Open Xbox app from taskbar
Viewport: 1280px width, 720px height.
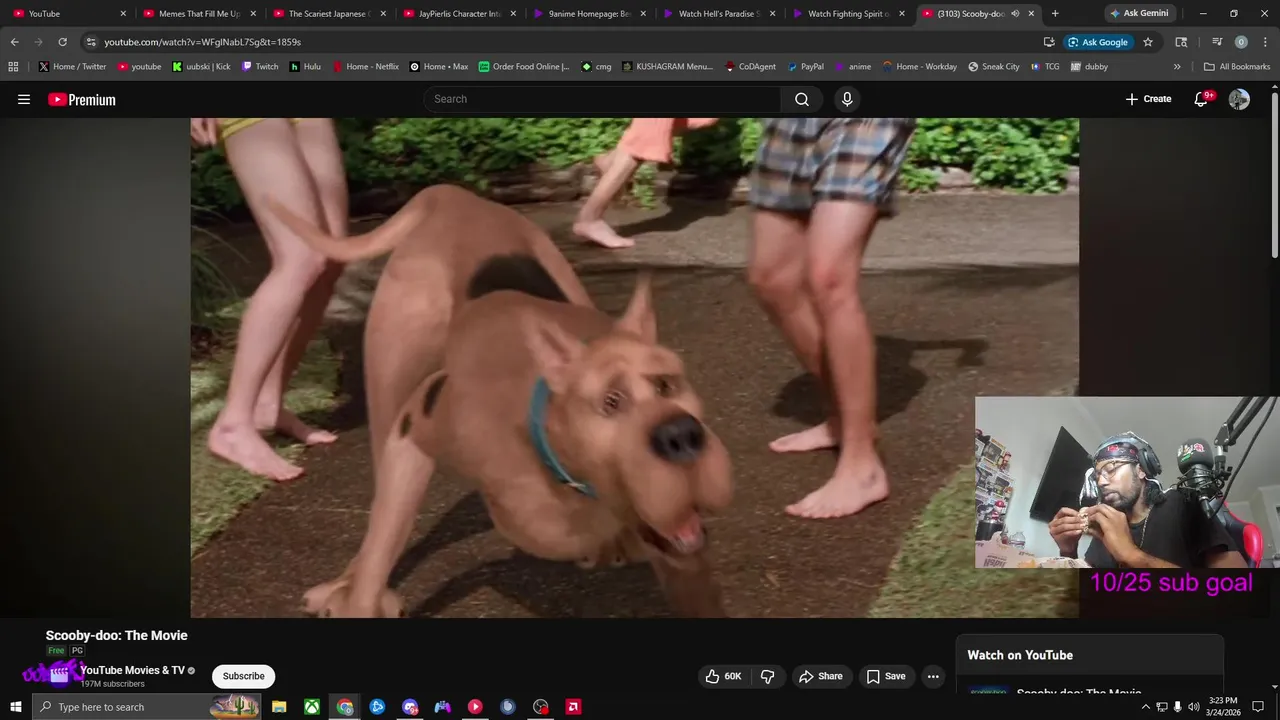click(x=312, y=707)
